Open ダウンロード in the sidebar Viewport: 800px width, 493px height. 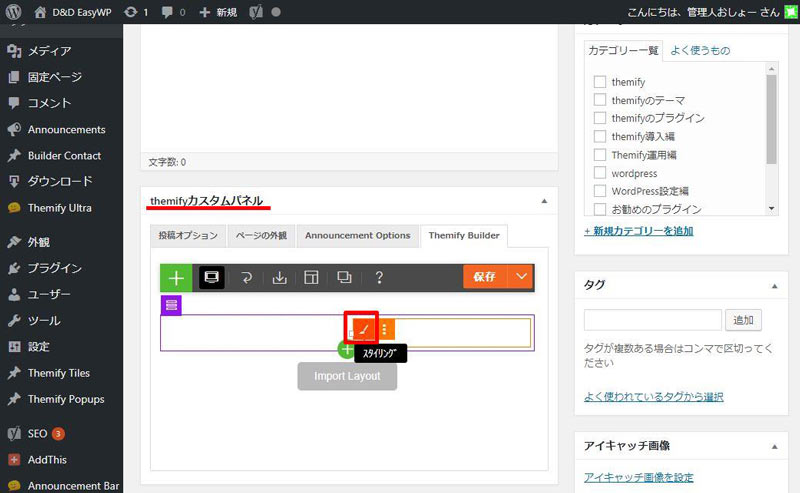point(61,181)
